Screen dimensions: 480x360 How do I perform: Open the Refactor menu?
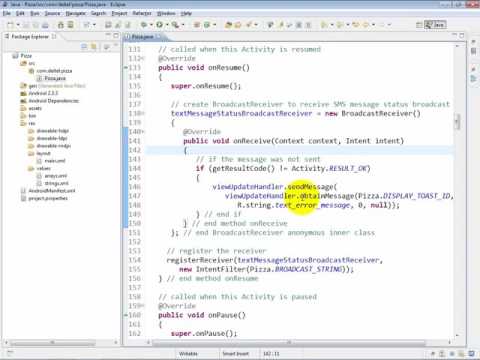142,13
